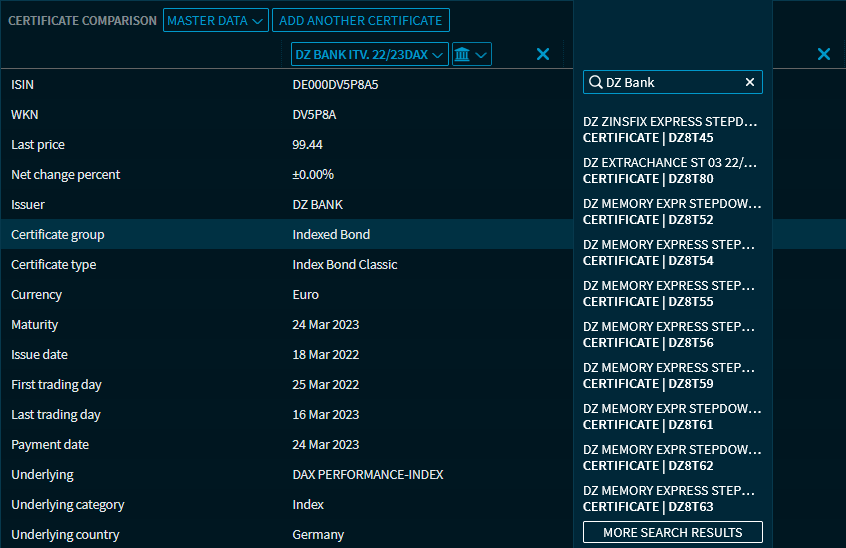Image resolution: width=846 pixels, height=548 pixels.
Task: Select DZ Zinsfix Express certificate DZ8T45
Action: point(670,130)
